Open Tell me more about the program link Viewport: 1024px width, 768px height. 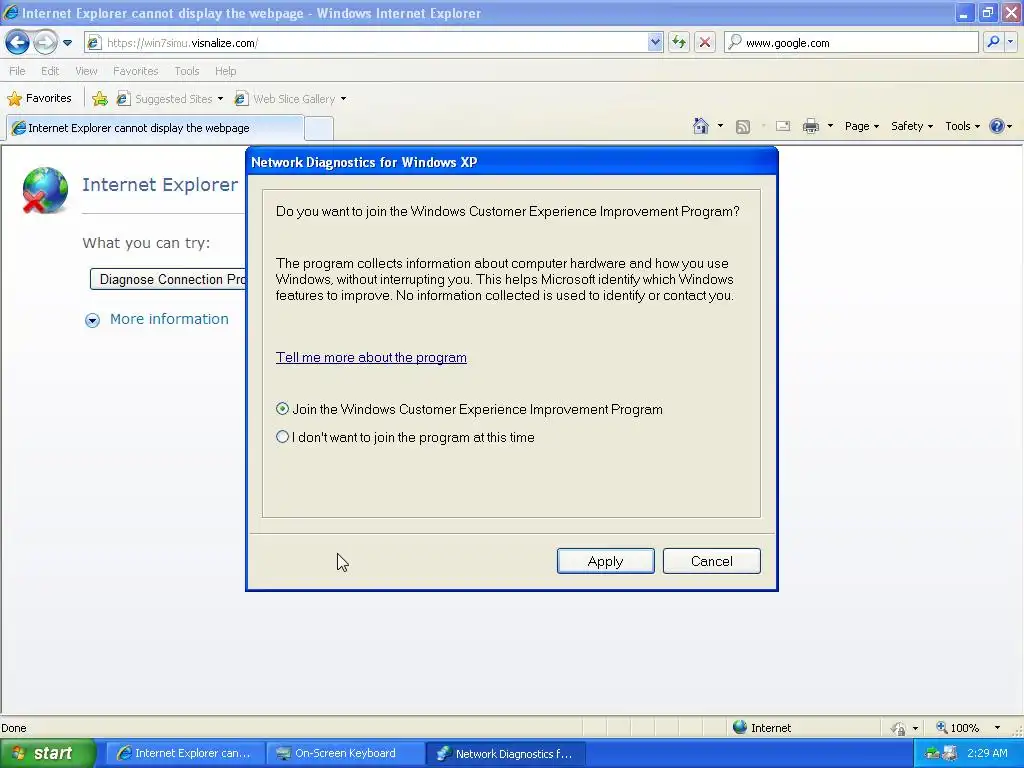371,357
